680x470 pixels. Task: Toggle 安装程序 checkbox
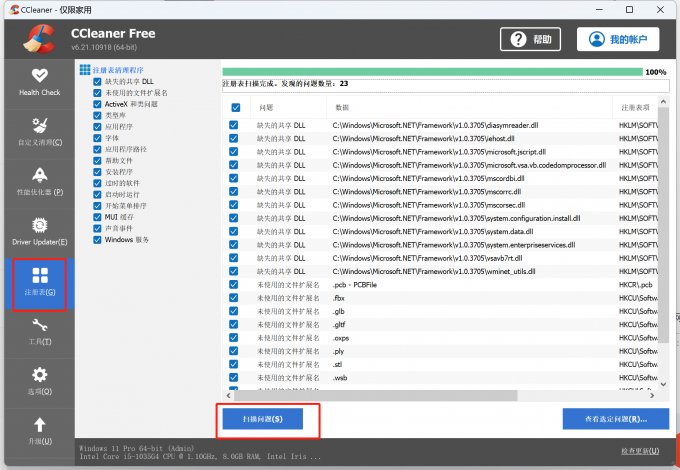tap(97, 172)
